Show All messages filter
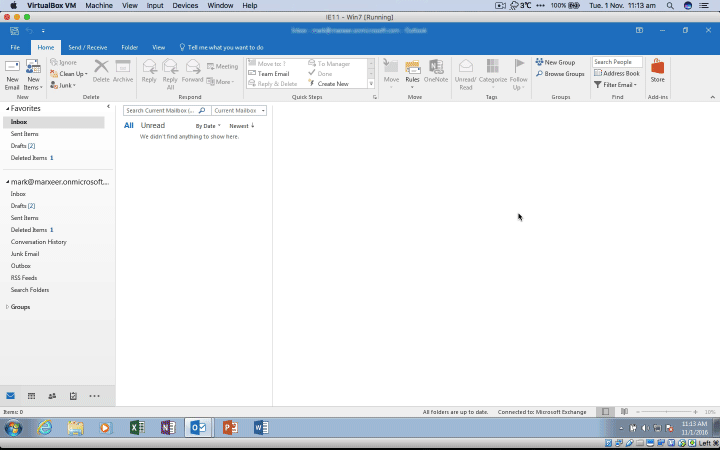Viewport: 720px width, 450px height. [129, 125]
